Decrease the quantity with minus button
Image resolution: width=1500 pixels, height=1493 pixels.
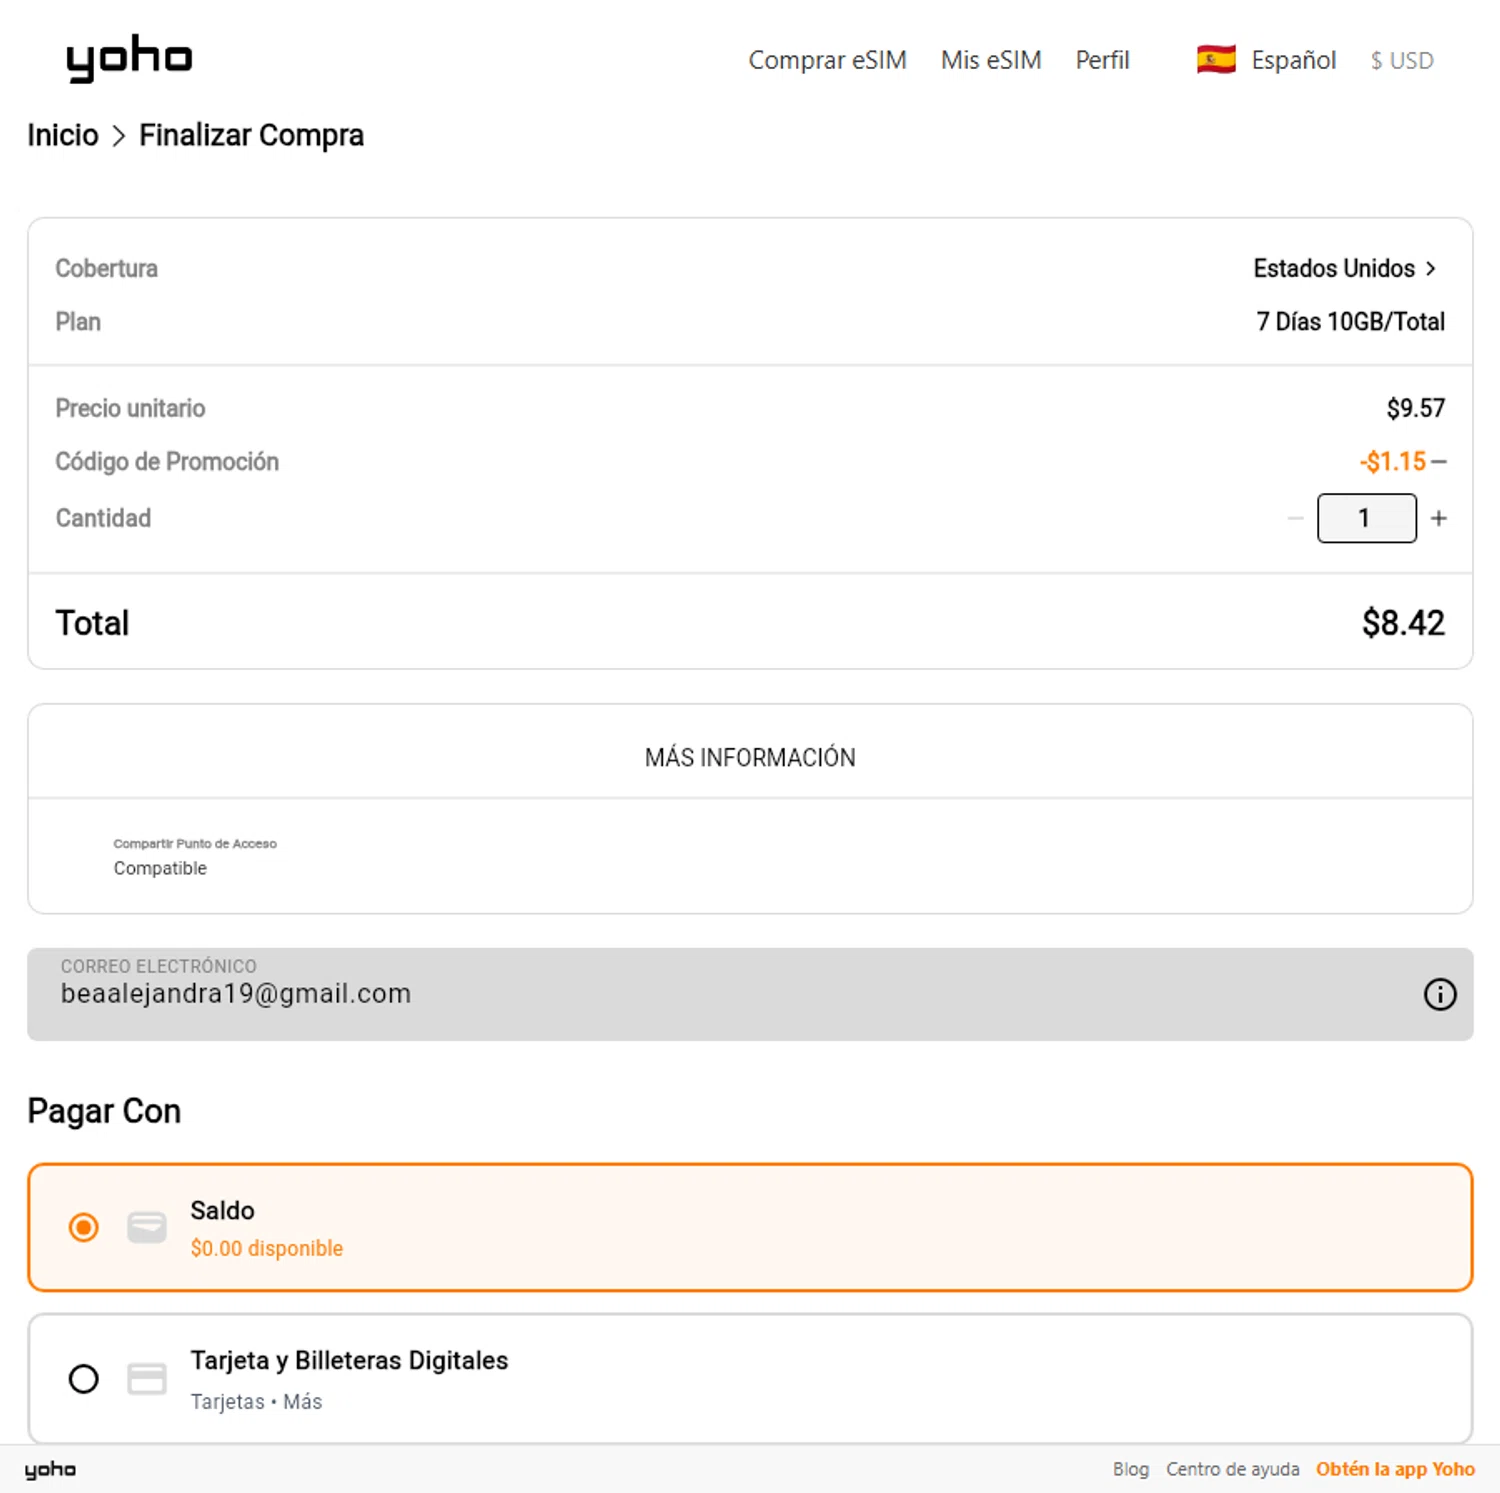coord(1295,518)
